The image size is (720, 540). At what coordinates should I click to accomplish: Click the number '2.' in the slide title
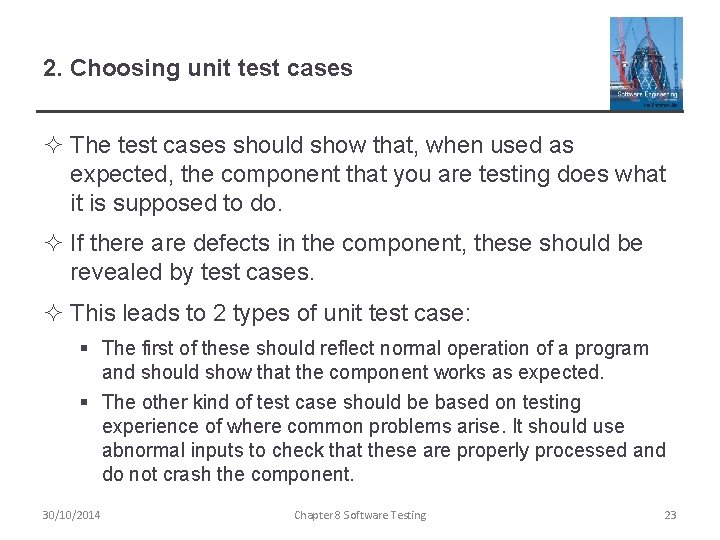53,68
